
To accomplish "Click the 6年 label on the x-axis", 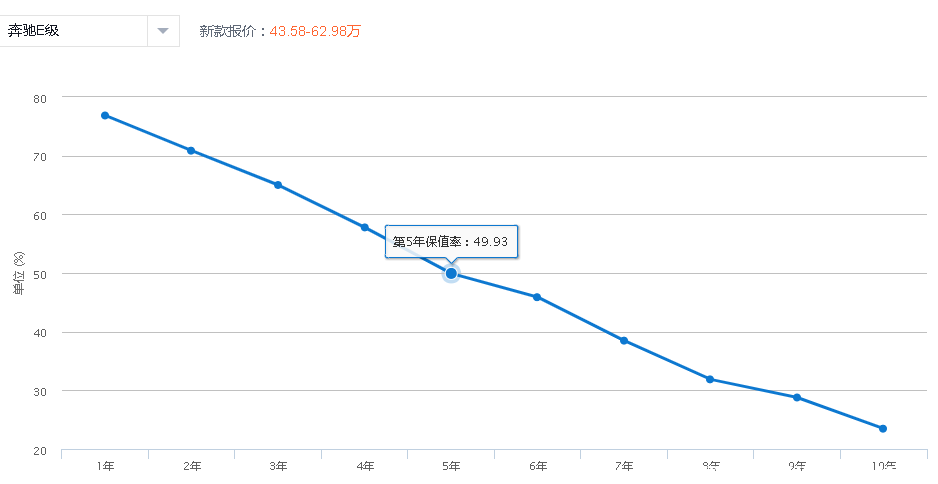I will tap(537, 466).
